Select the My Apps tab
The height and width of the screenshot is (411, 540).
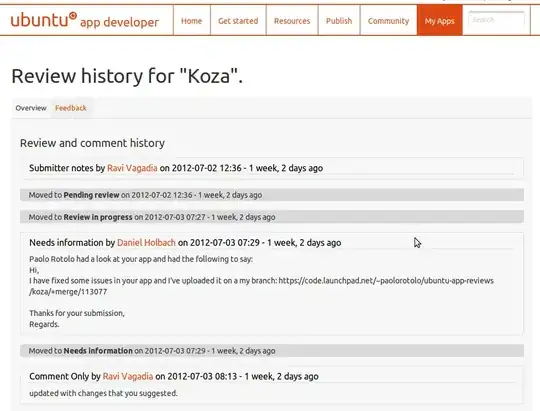pyautogui.click(x=439, y=21)
